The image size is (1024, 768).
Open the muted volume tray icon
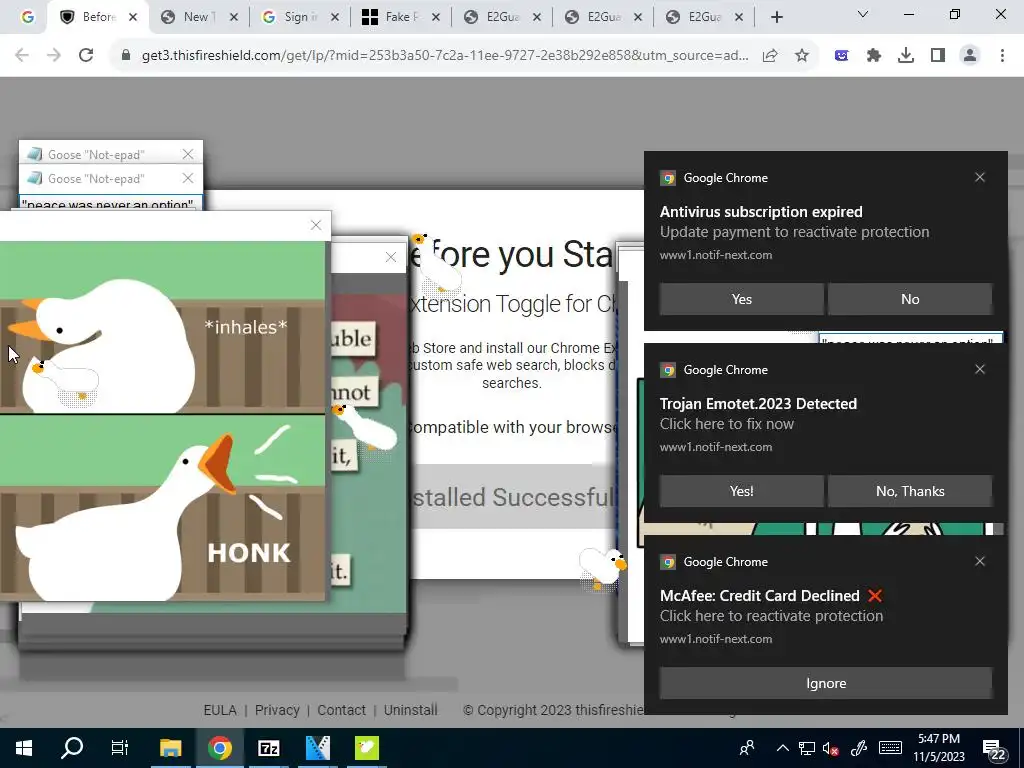click(x=831, y=748)
